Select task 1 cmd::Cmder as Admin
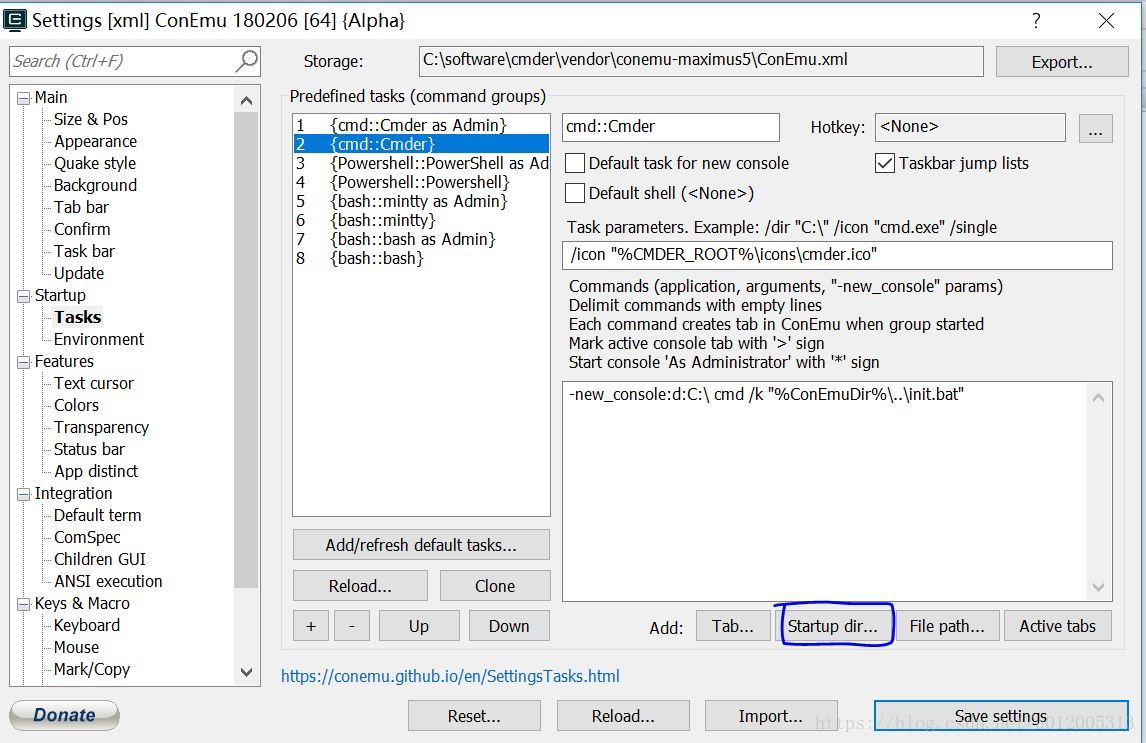The width and height of the screenshot is (1146, 743). pos(421,125)
